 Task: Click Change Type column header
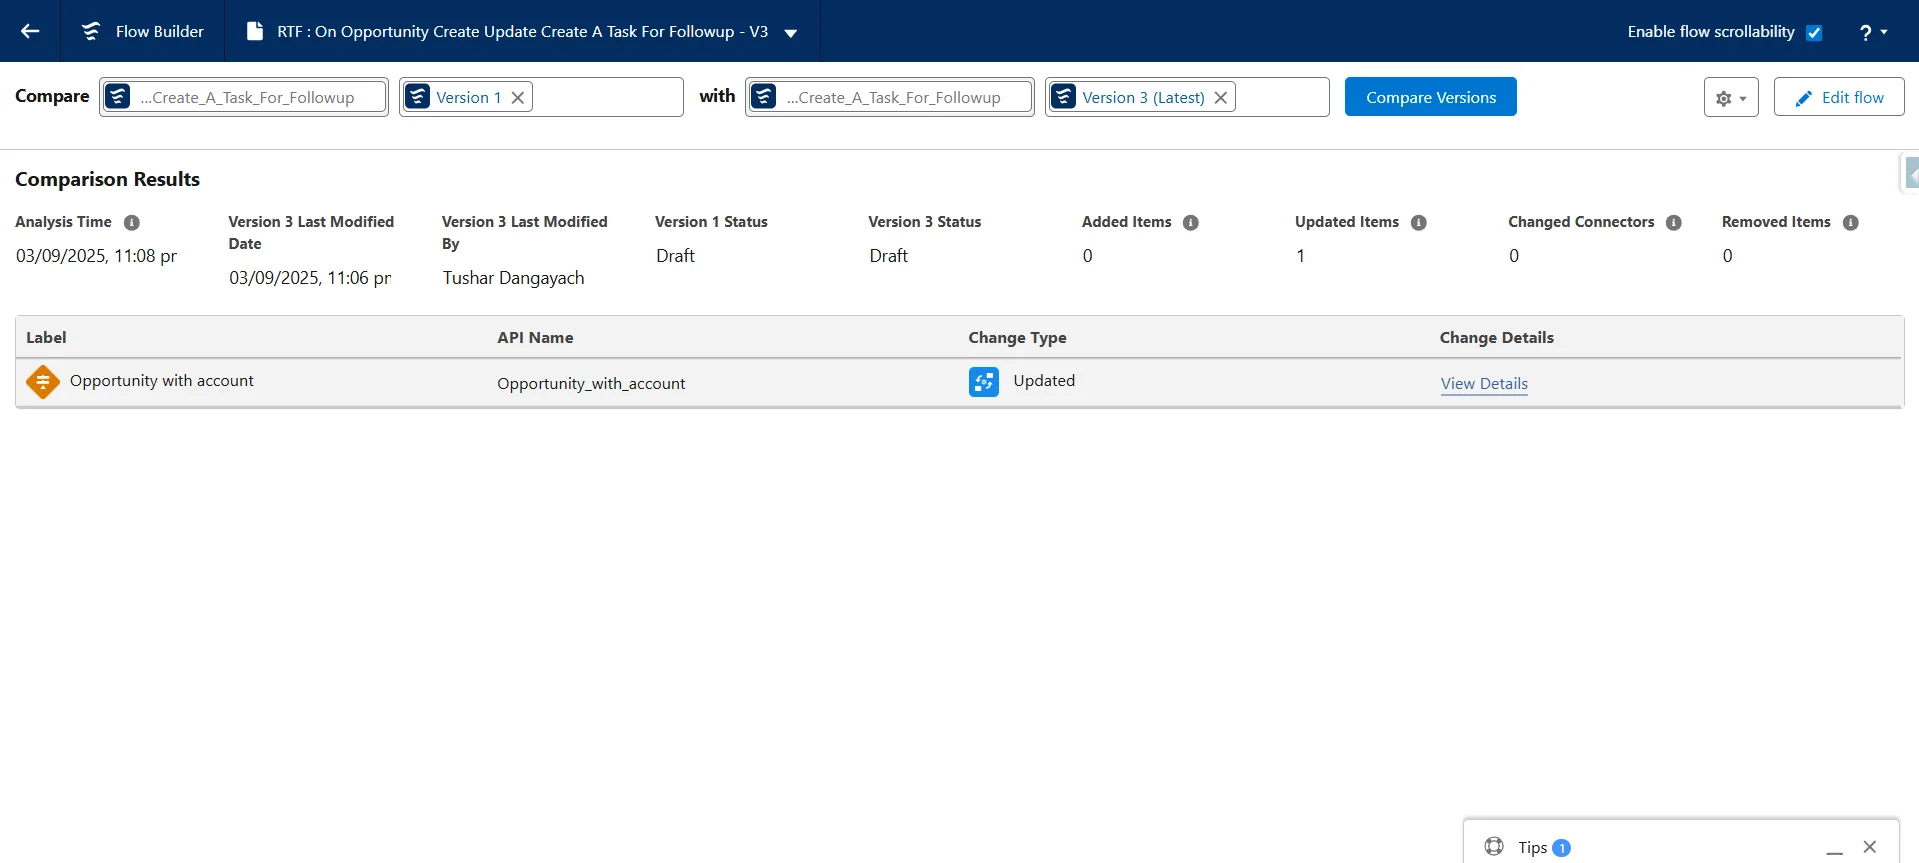pyautogui.click(x=1017, y=338)
